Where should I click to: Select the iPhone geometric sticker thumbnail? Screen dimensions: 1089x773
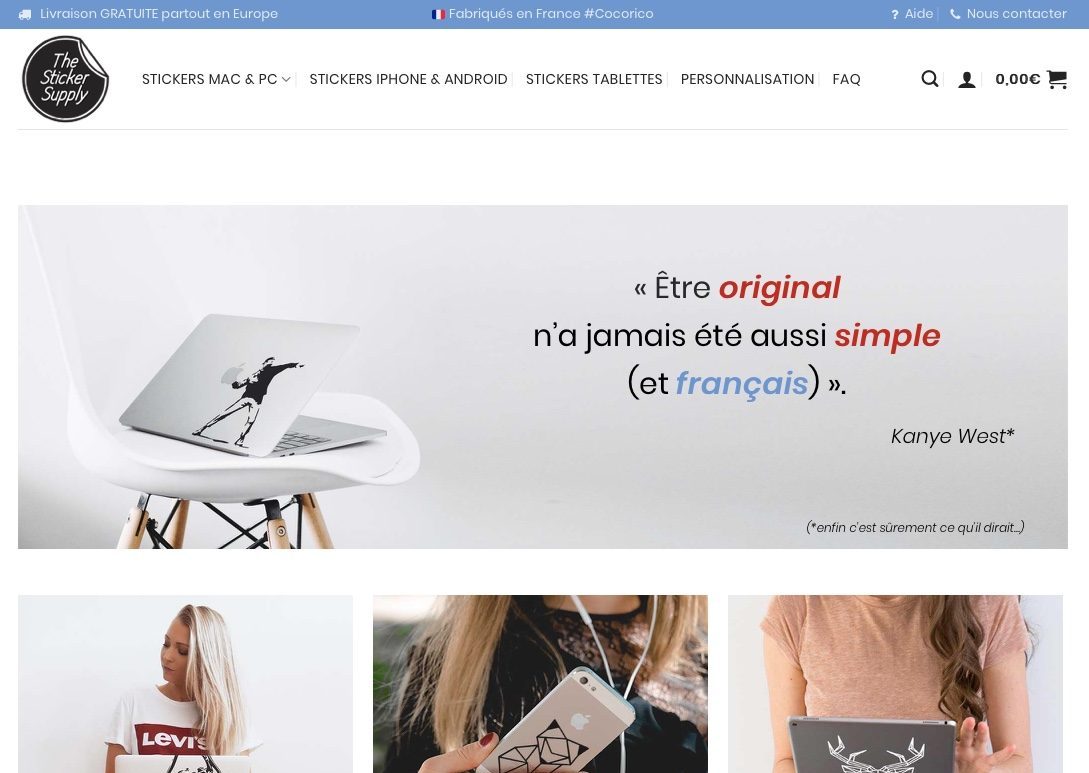pos(540,684)
